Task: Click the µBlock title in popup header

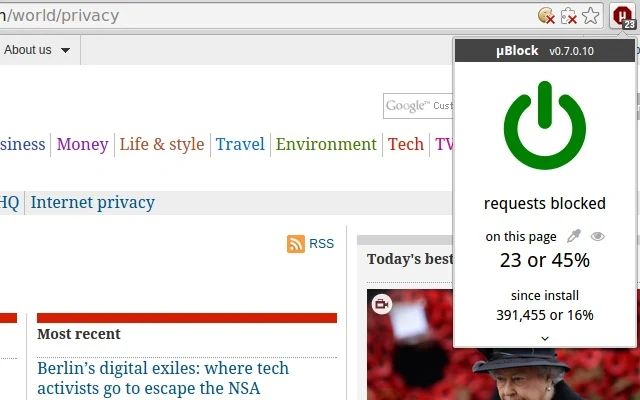Action: point(517,51)
